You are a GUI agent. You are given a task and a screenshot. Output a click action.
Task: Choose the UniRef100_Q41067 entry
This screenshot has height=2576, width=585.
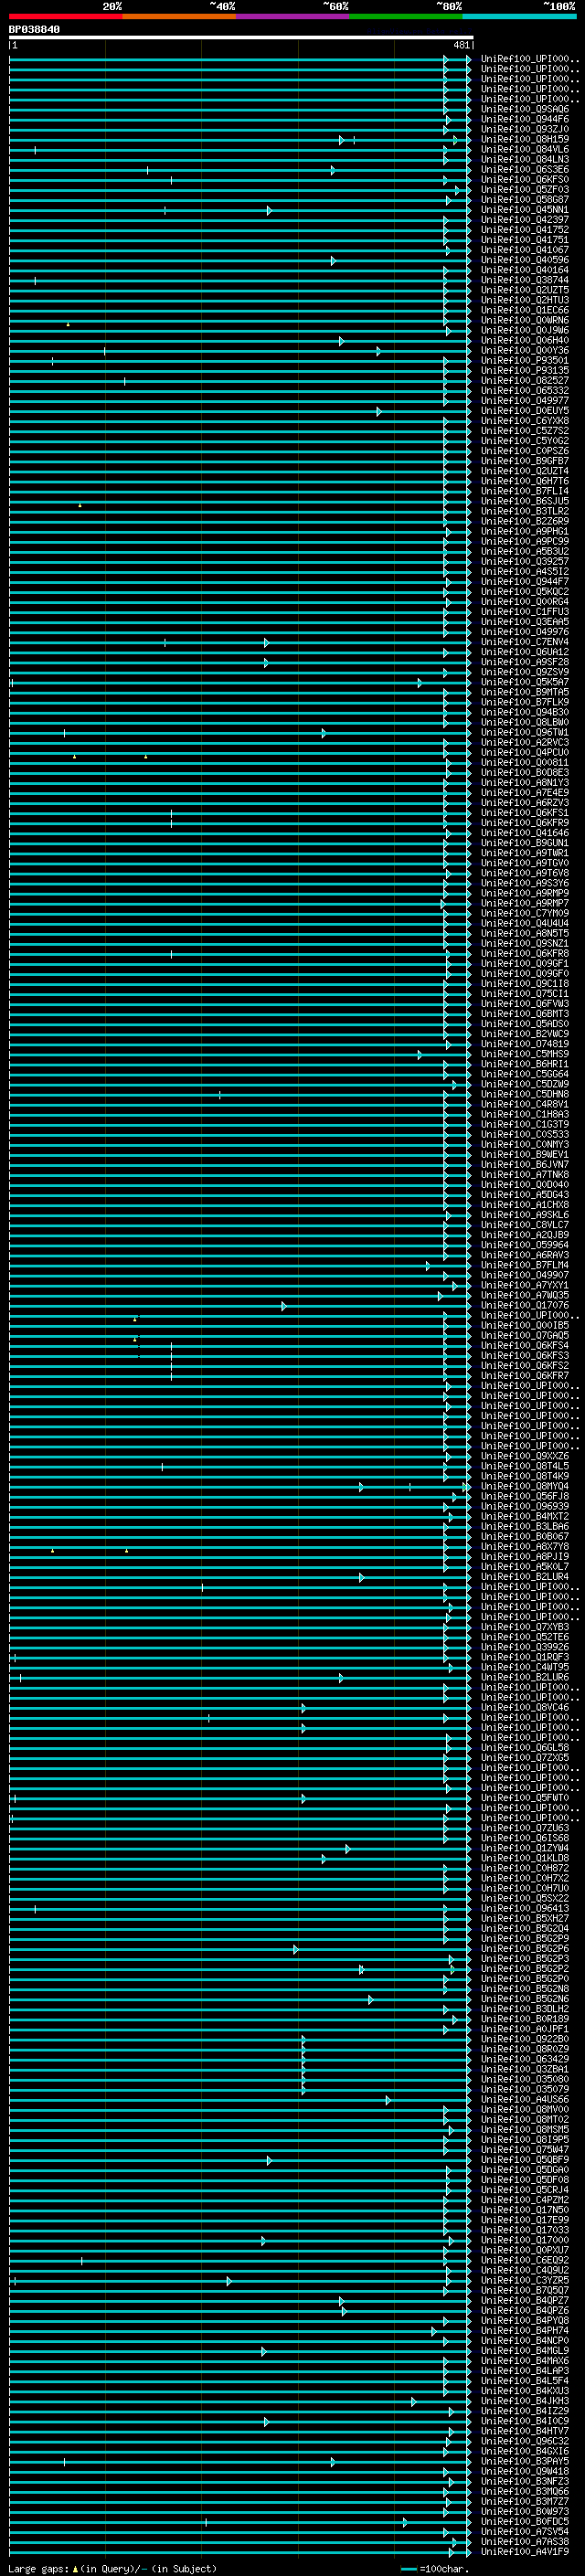(x=525, y=250)
